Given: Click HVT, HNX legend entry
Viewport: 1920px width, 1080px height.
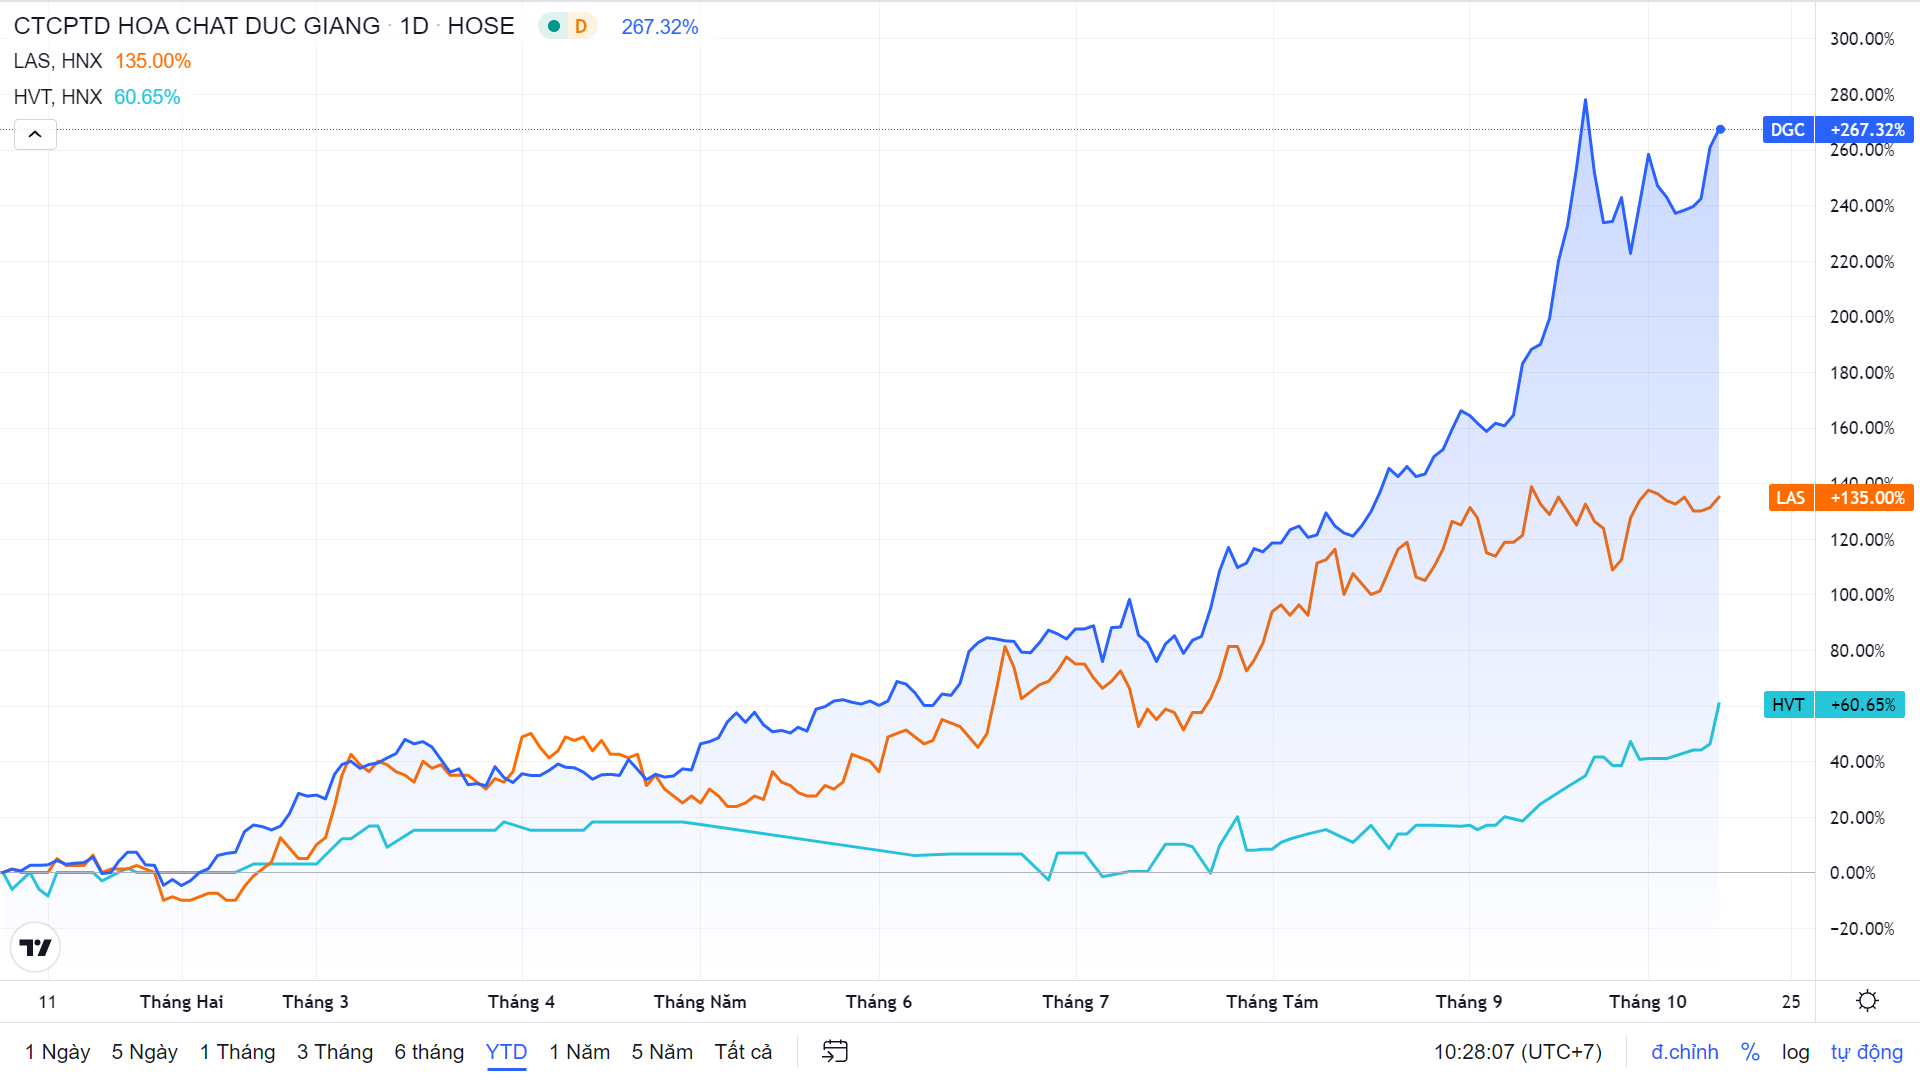Looking at the screenshot, I should (x=58, y=97).
